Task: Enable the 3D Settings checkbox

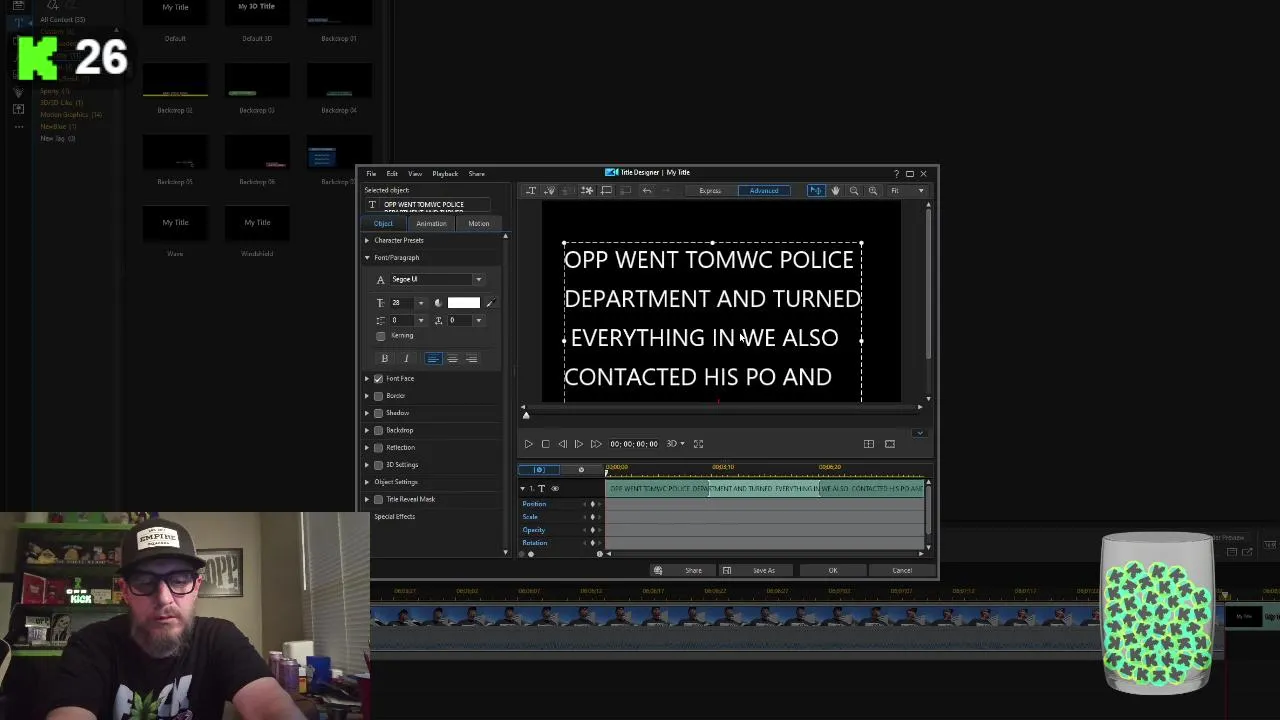Action: [x=378, y=465]
